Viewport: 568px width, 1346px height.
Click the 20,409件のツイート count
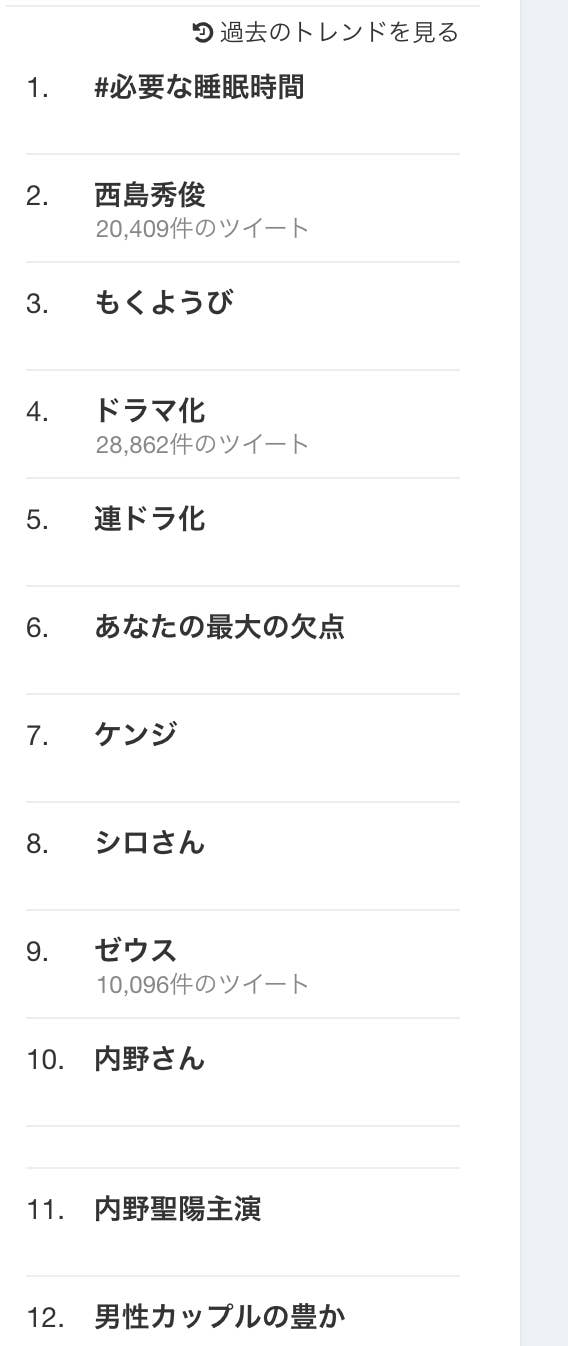[x=203, y=229]
